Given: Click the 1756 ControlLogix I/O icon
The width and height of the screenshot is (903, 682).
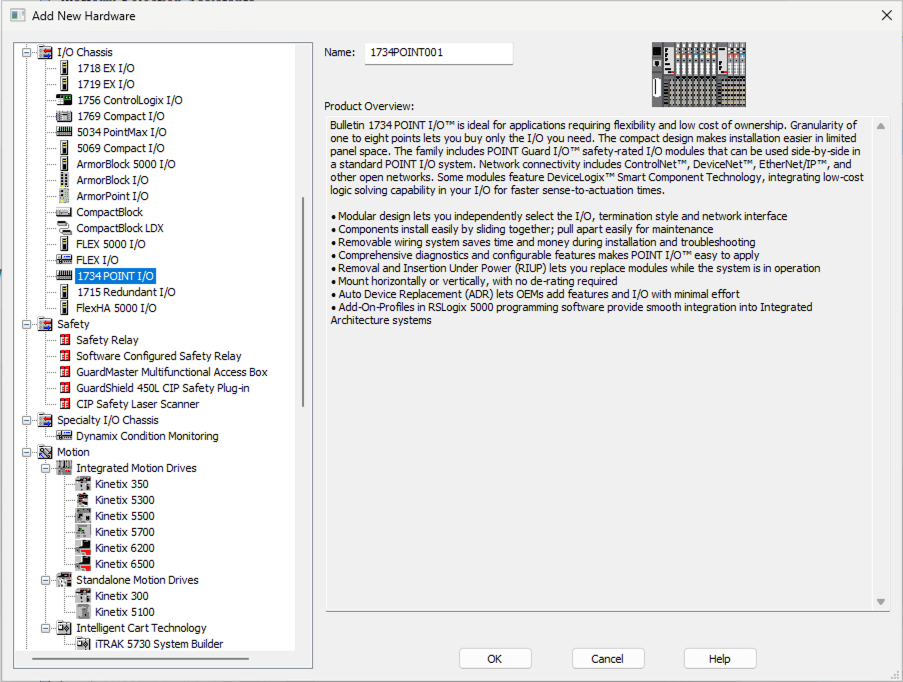Looking at the screenshot, I should (x=64, y=100).
